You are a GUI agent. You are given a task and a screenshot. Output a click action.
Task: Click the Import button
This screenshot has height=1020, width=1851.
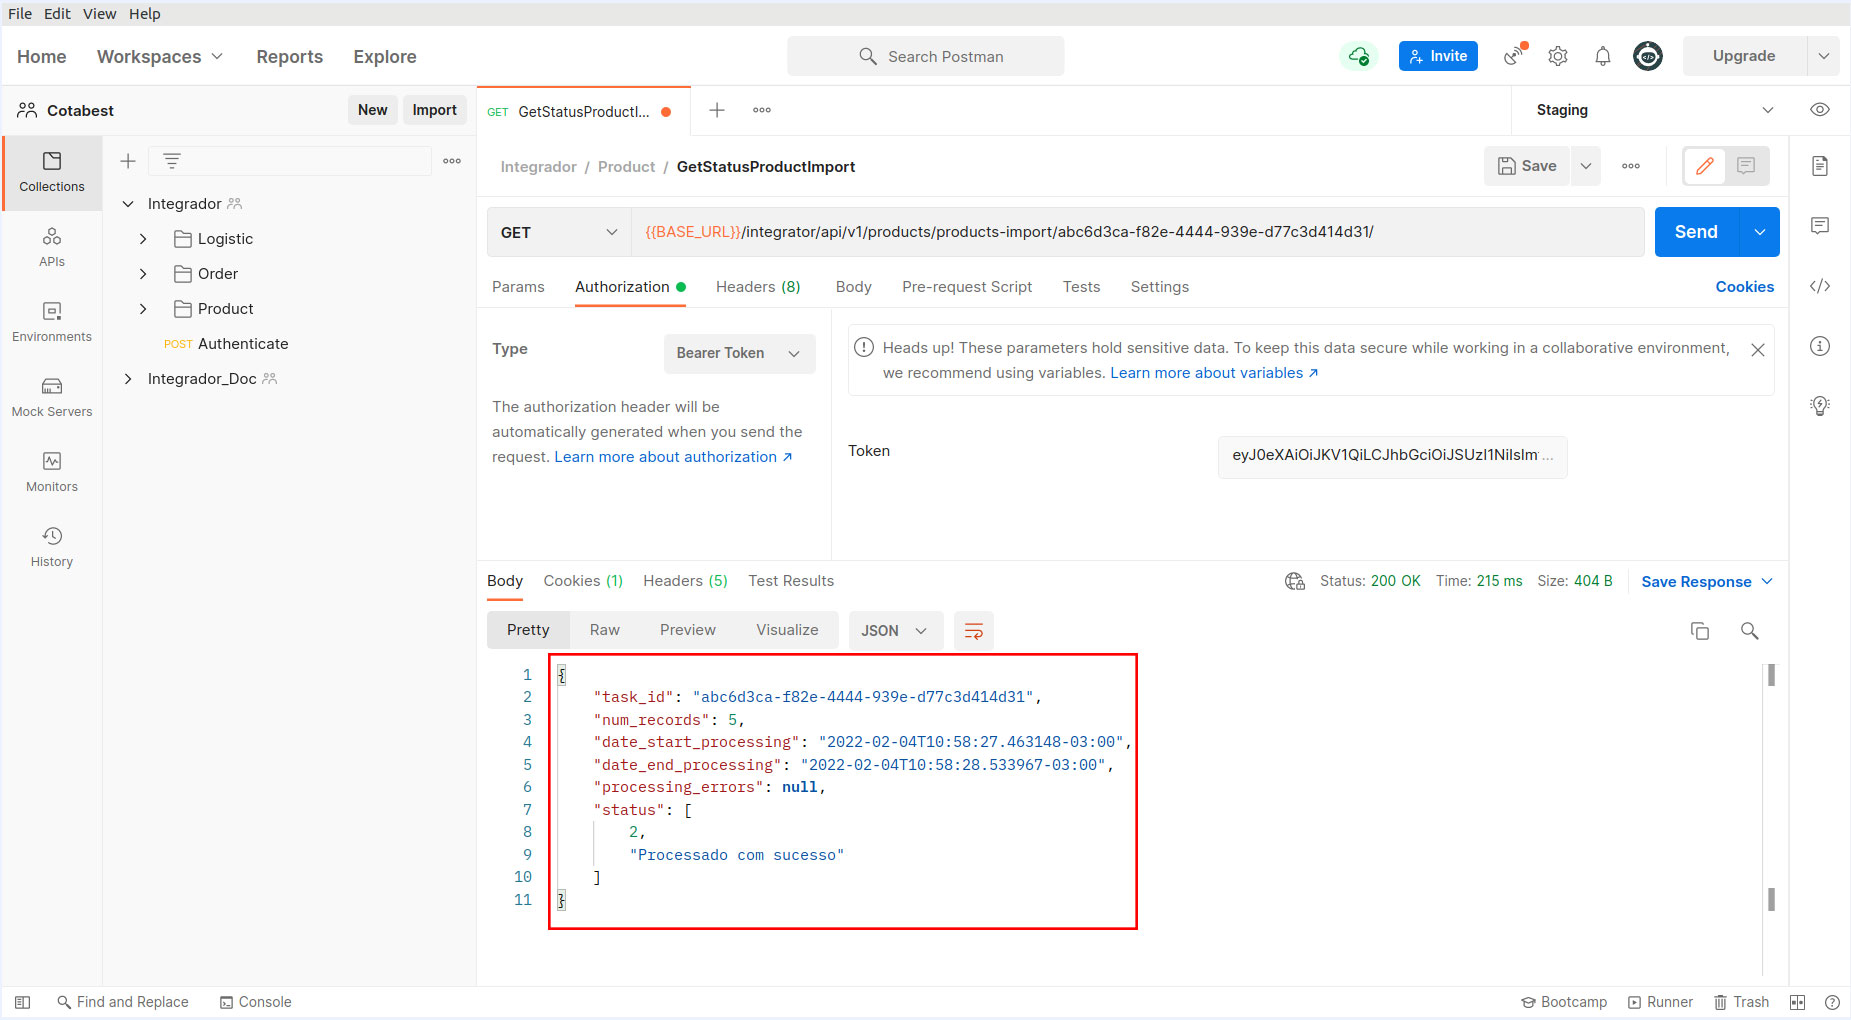click(435, 110)
